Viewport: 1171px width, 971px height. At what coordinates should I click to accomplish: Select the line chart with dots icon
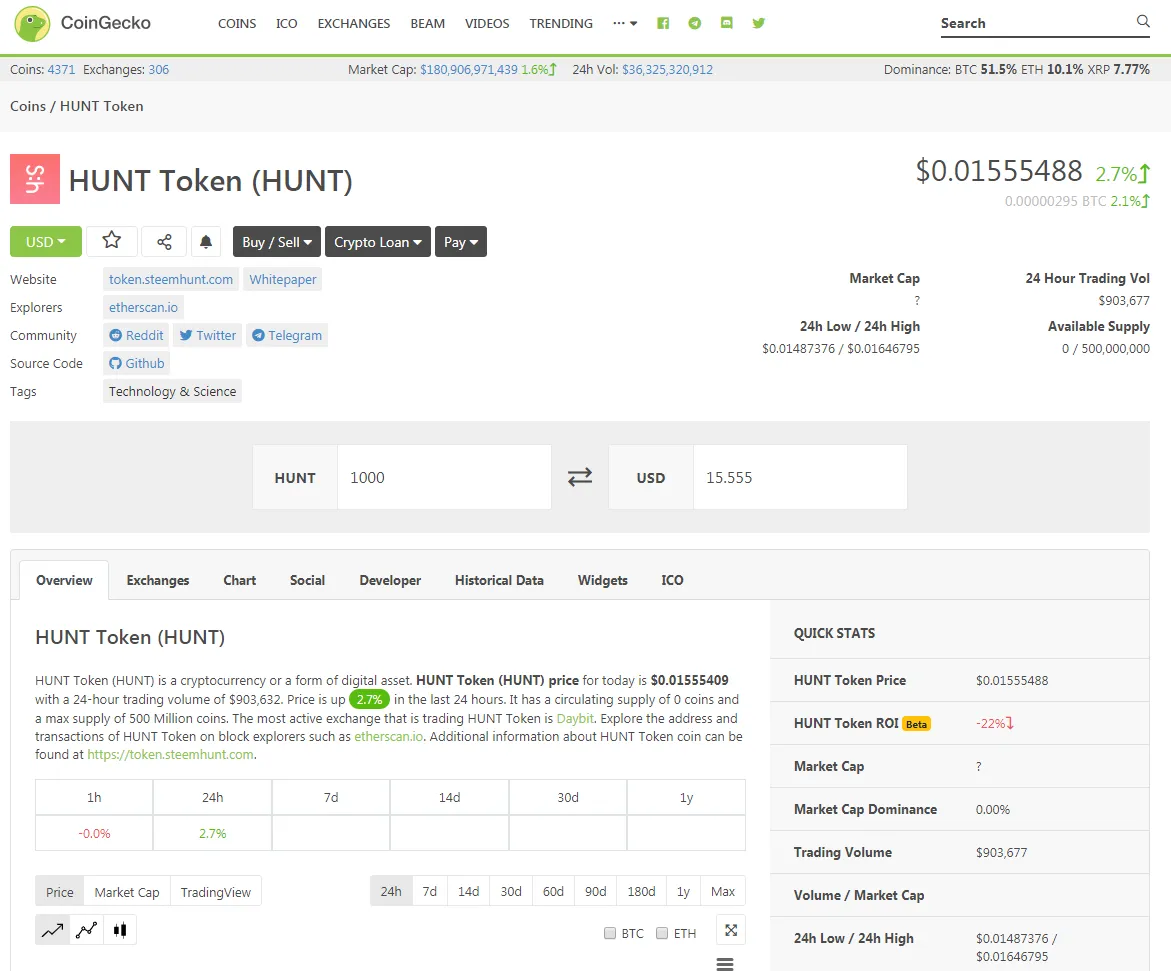[87, 930]
